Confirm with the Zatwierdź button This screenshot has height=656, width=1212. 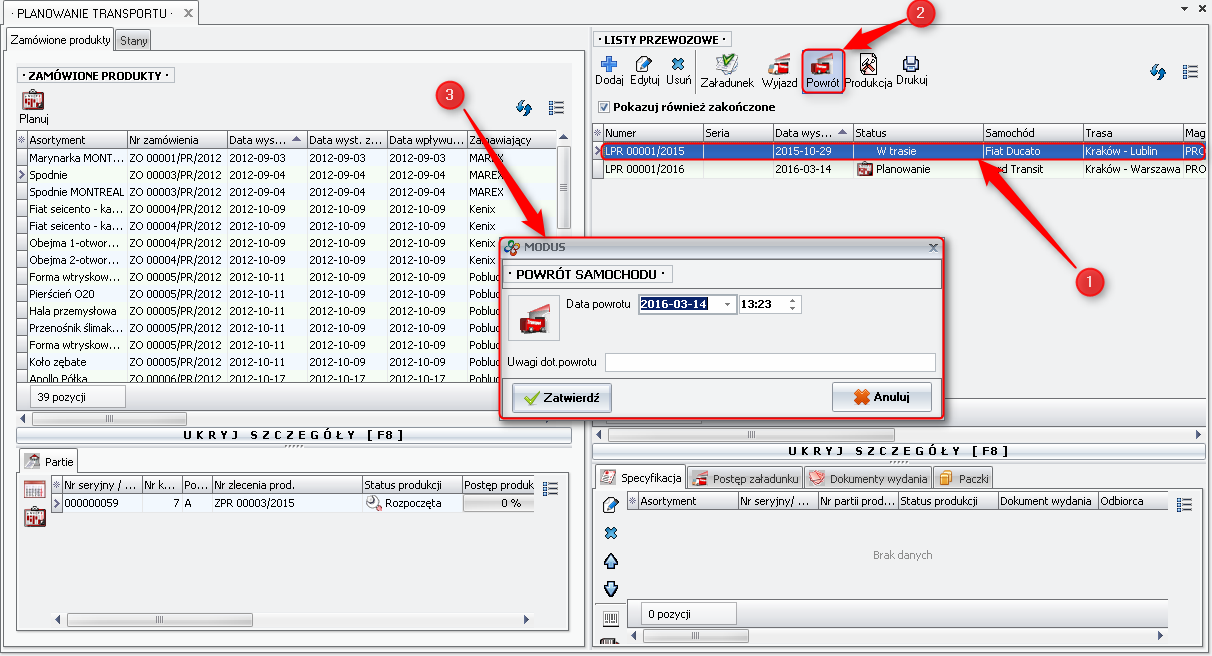(x=561, y=398)
